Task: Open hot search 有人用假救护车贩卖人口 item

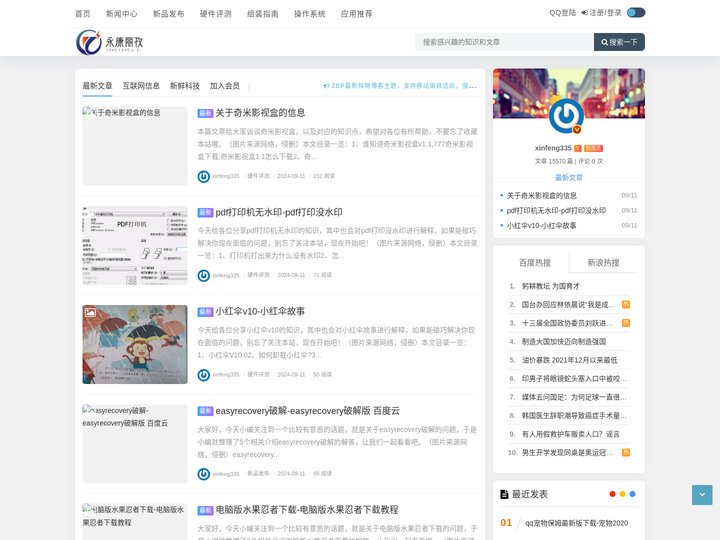Action: (x=571, y=434)
